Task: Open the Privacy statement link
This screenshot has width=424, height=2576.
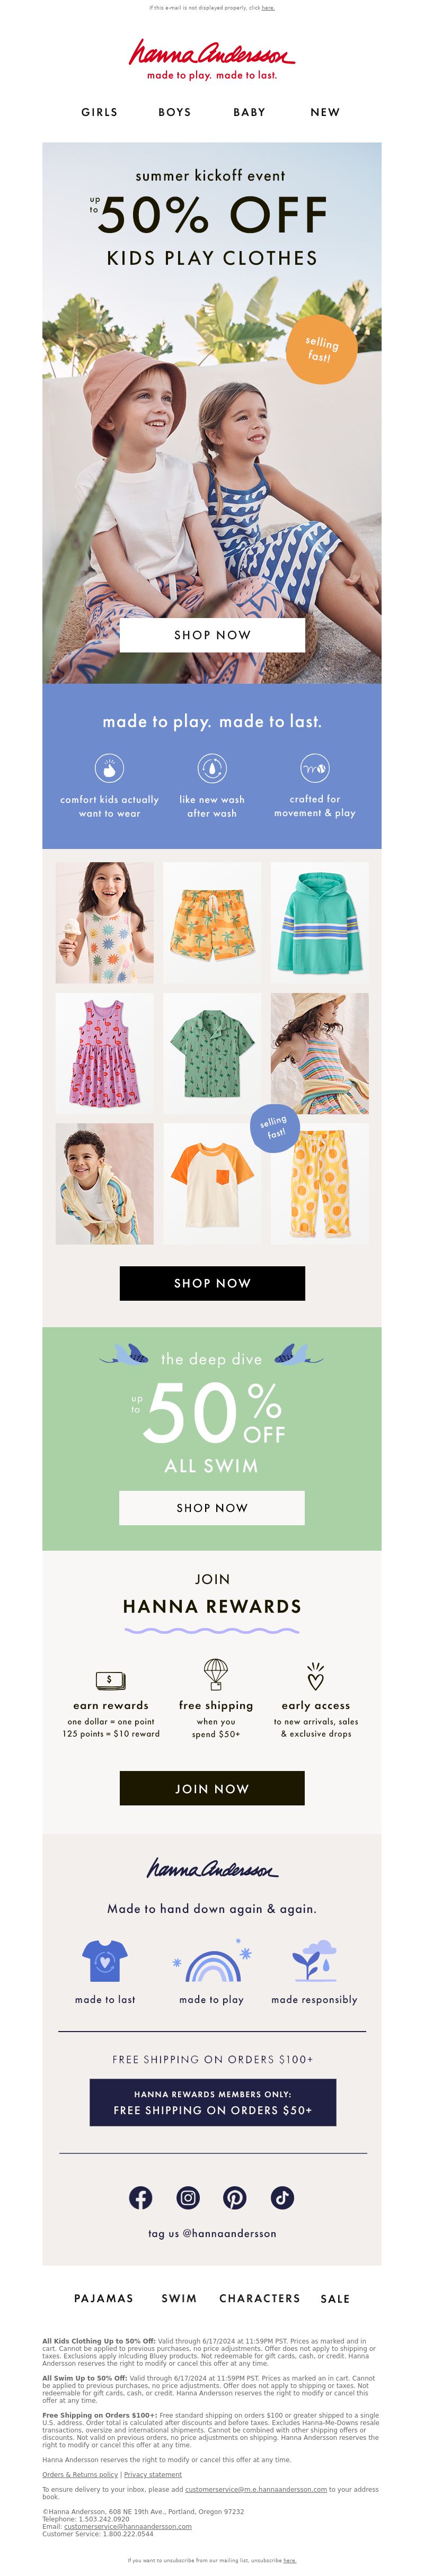Action: (x=153, y=2474)
